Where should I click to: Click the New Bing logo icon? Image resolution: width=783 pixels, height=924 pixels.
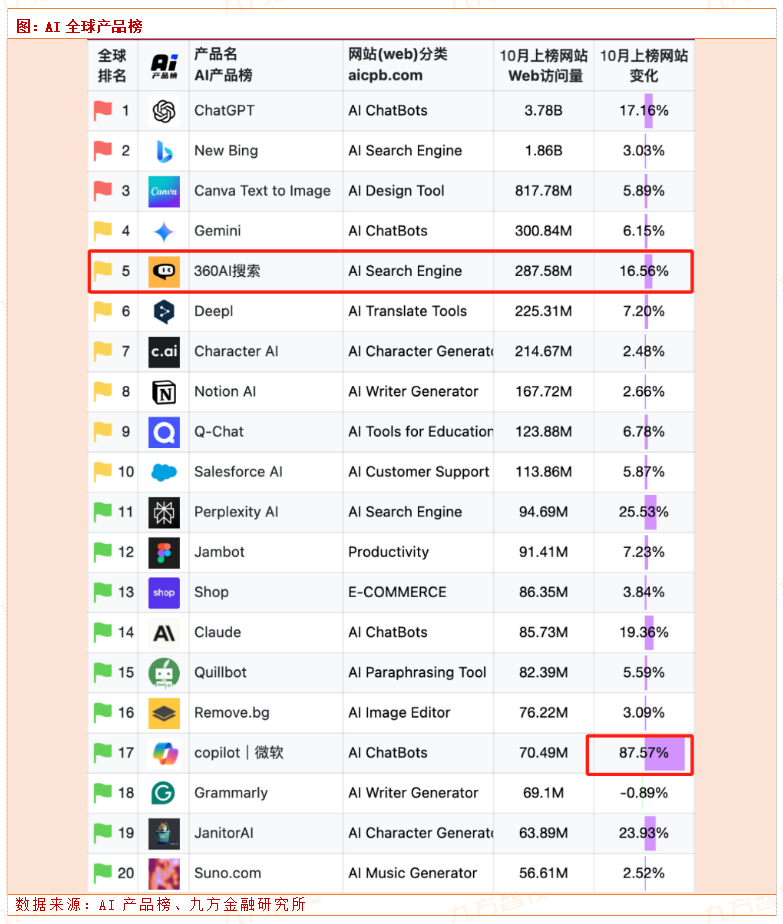(x=164, y=151)
